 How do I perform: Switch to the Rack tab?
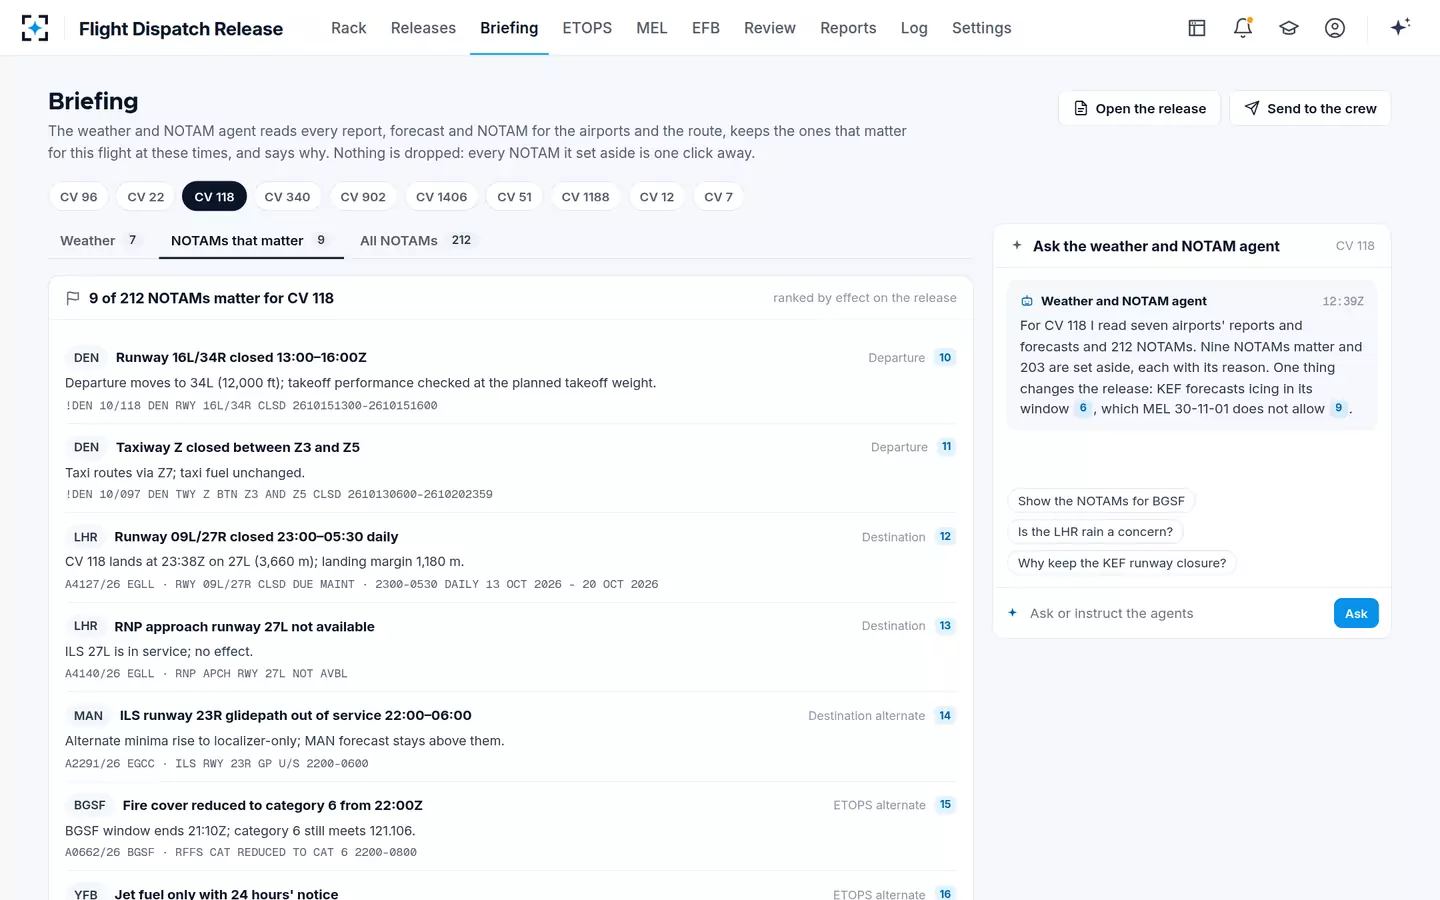pos(349,28)
